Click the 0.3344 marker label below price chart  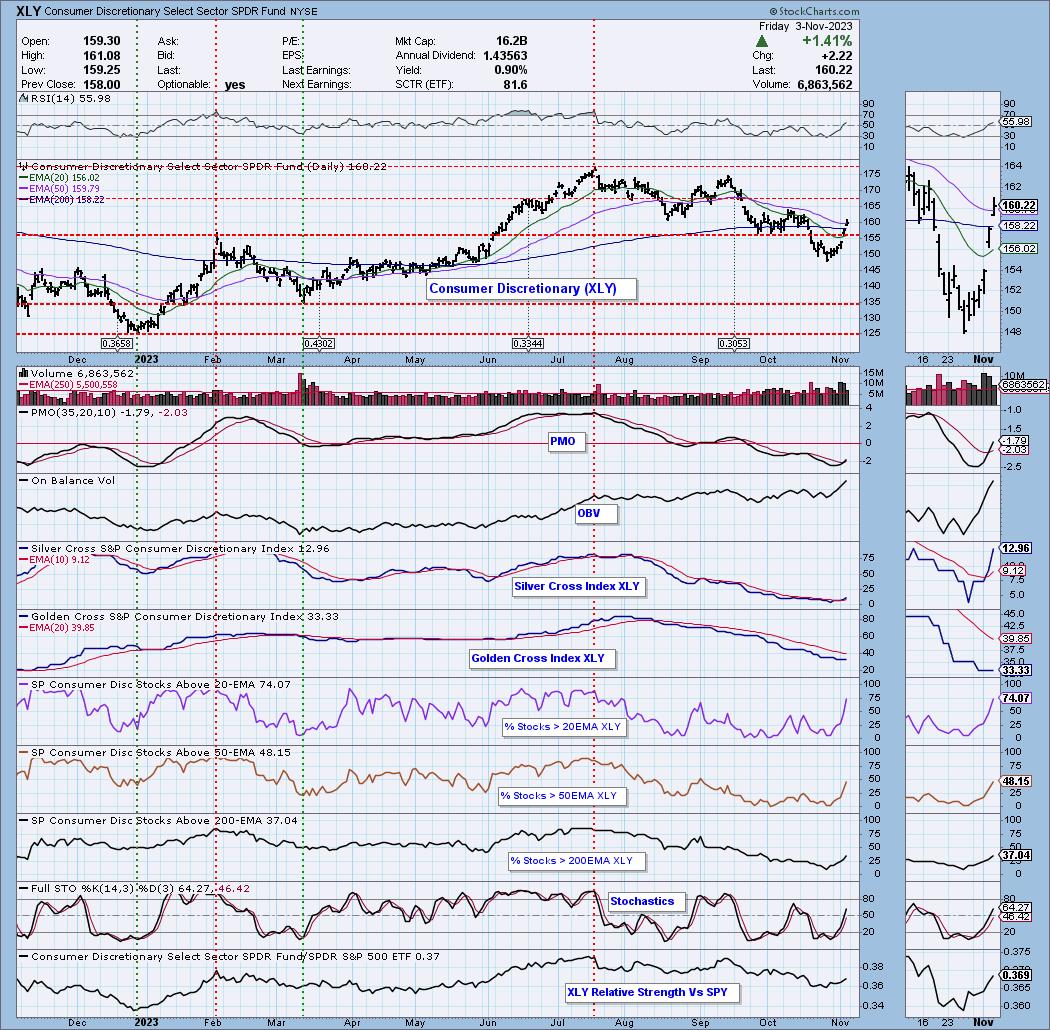528,344
